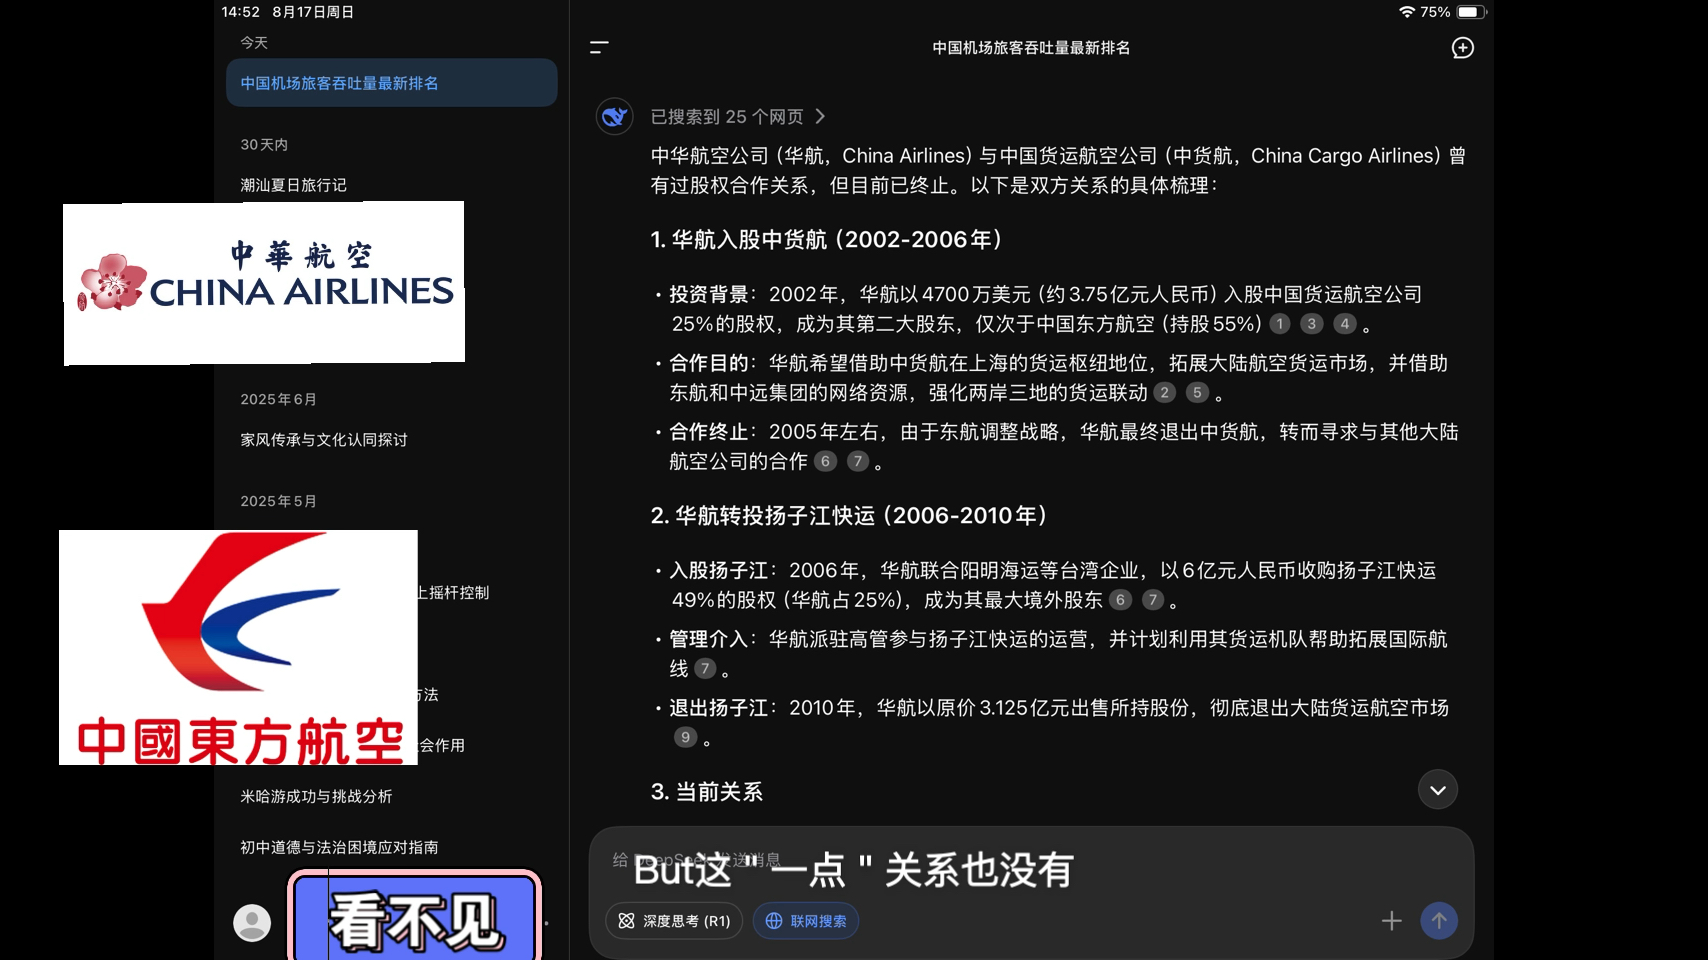1708x960 pixels.
Task: Tap the China Airlines logo image
Action: (264, 283)
